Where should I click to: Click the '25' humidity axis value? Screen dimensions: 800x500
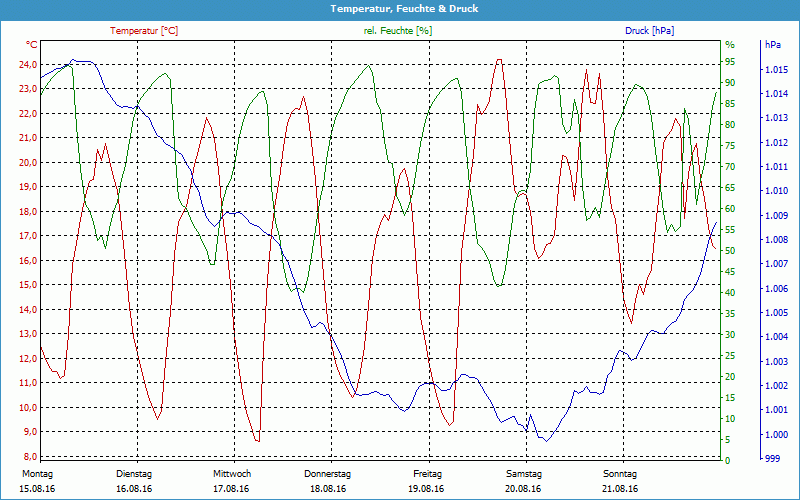730,356
